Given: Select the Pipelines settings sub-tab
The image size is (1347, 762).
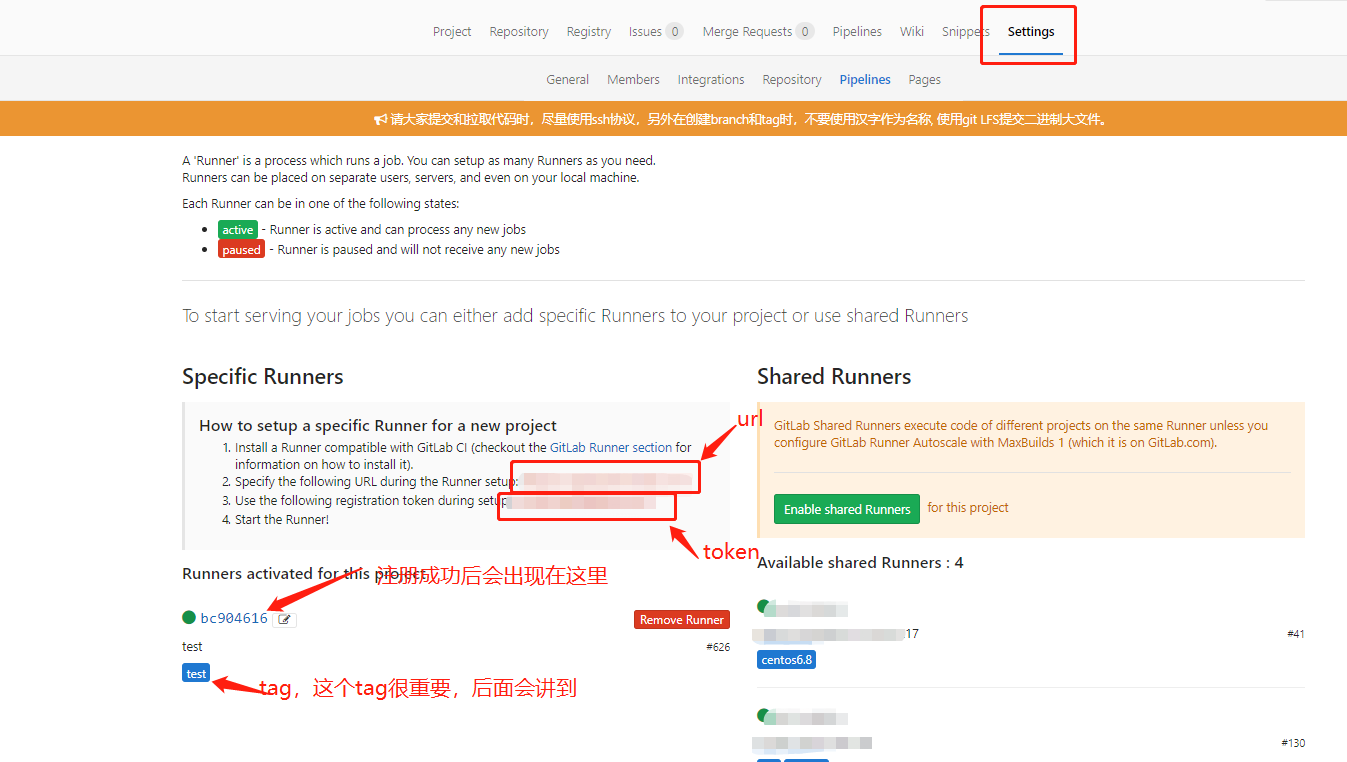Looking at the screenshot, I should 865,79.
